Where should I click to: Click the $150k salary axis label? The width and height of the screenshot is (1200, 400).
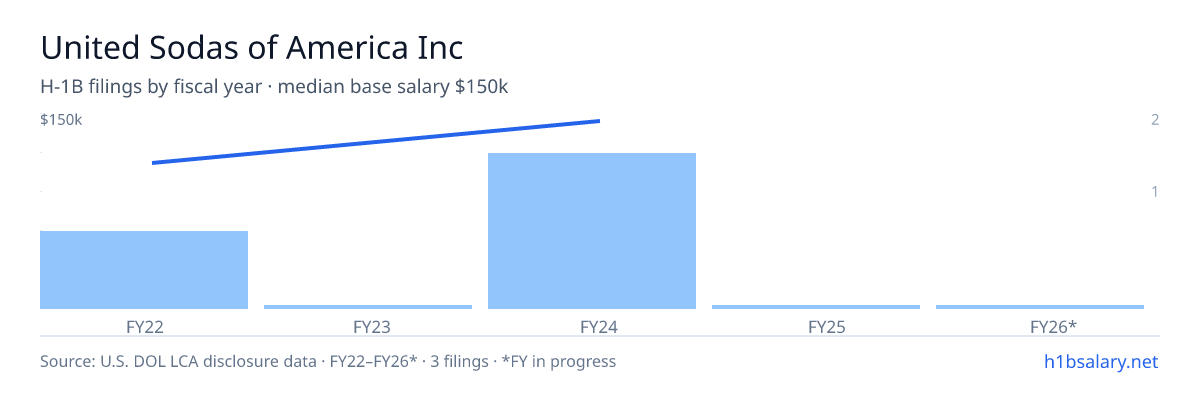pyautogui.click(x=61, y=120)
